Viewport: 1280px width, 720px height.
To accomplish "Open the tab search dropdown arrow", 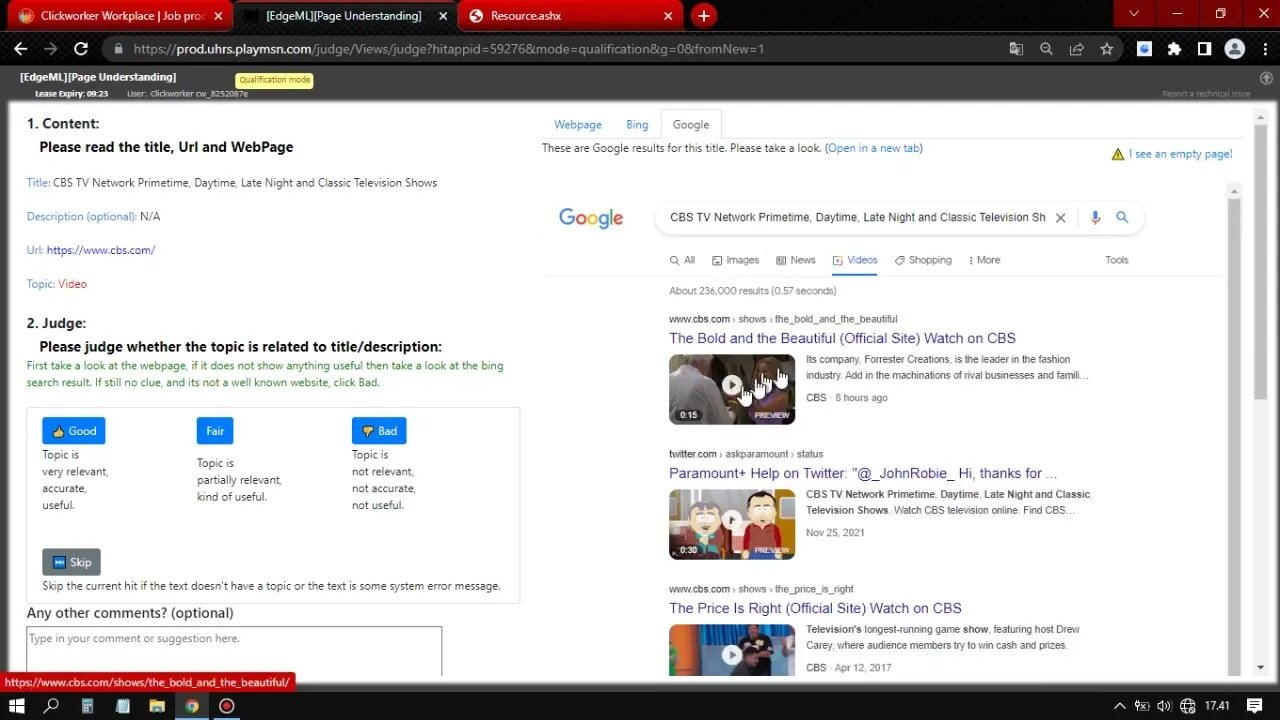I will pyautogui.click(x=1133, y=14).
